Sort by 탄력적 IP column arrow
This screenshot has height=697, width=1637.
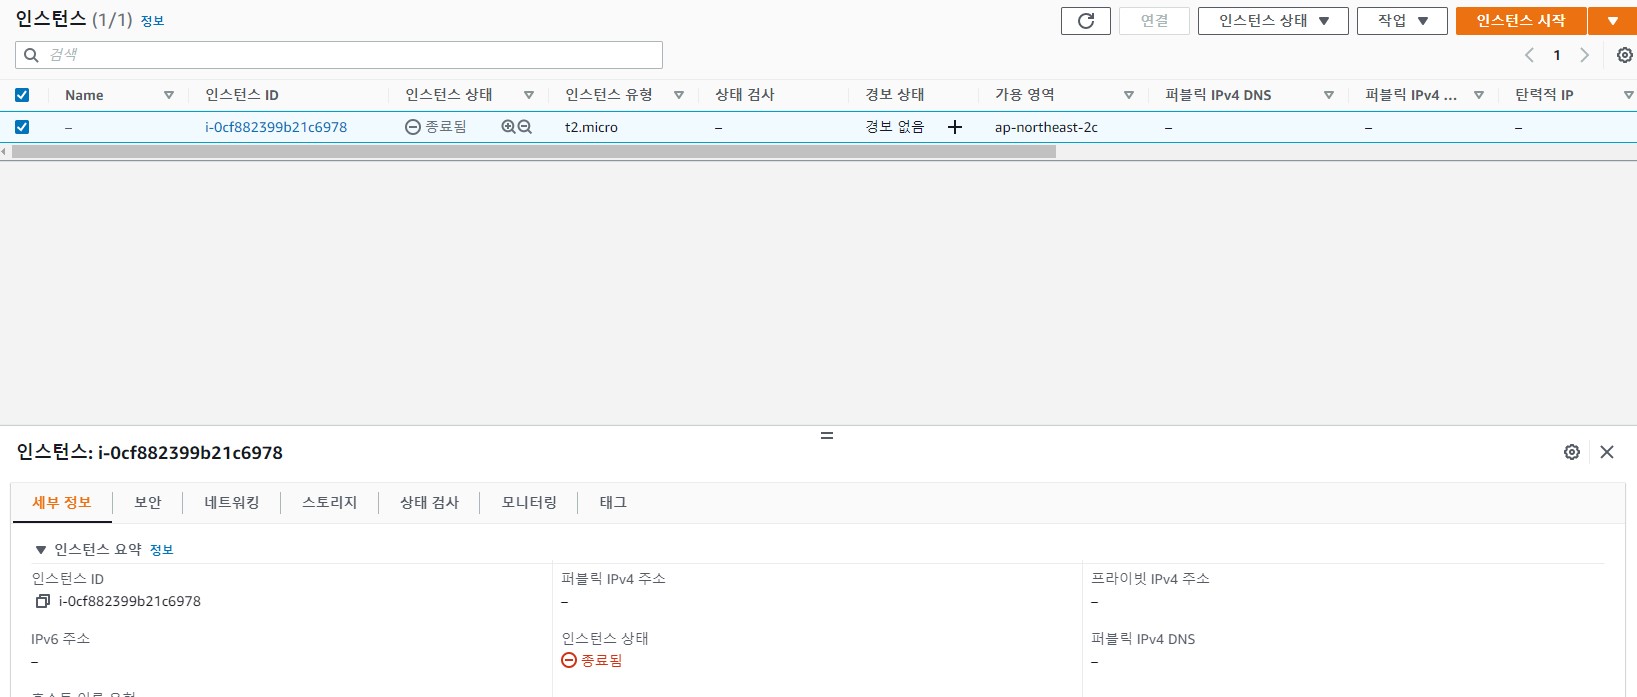tap(1629, 95)
